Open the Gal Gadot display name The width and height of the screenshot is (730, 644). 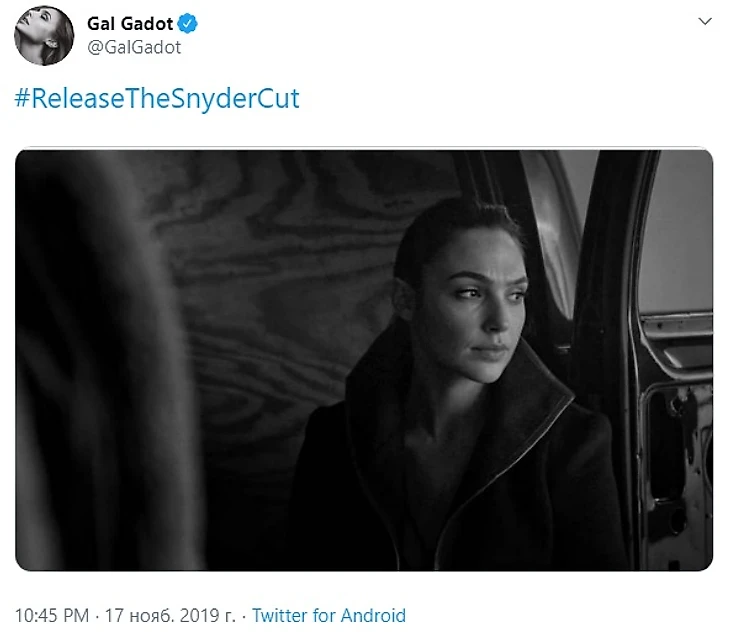tap(130, 24)
